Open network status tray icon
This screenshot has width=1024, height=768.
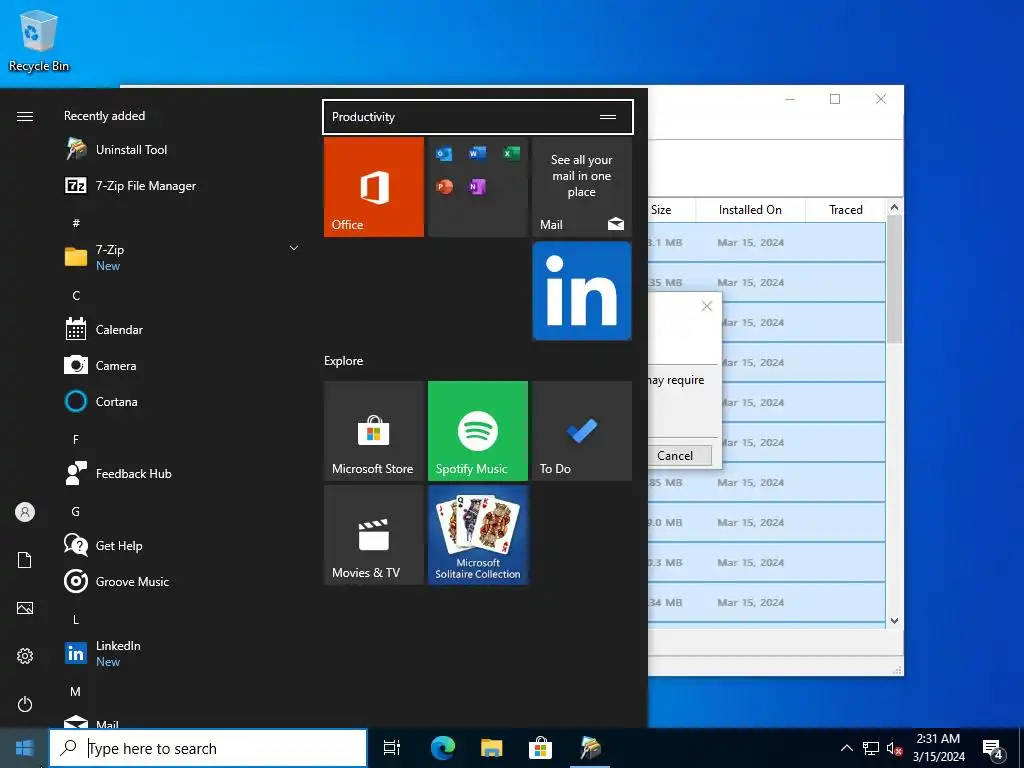tap(871, 748)
